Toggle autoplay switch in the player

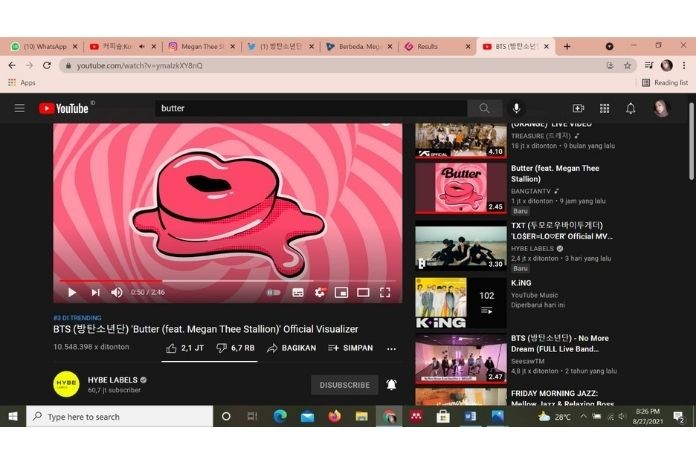point(273,292)
